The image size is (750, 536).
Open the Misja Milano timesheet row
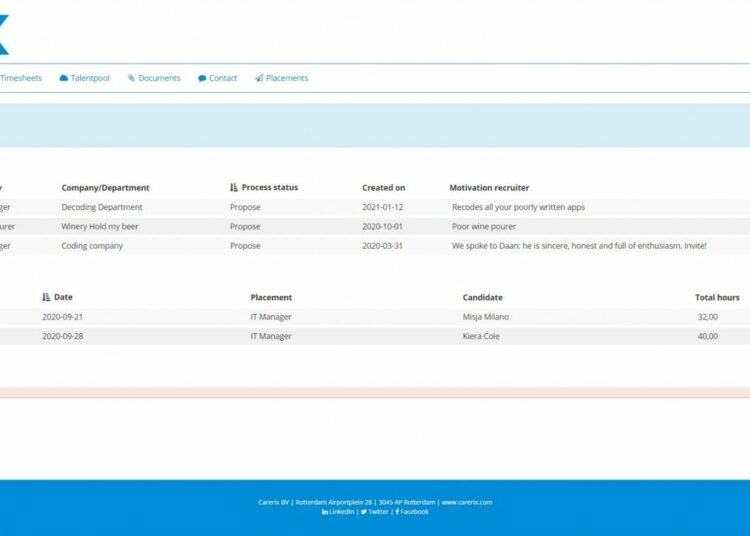pyautogui.click(x=485, y=317)
